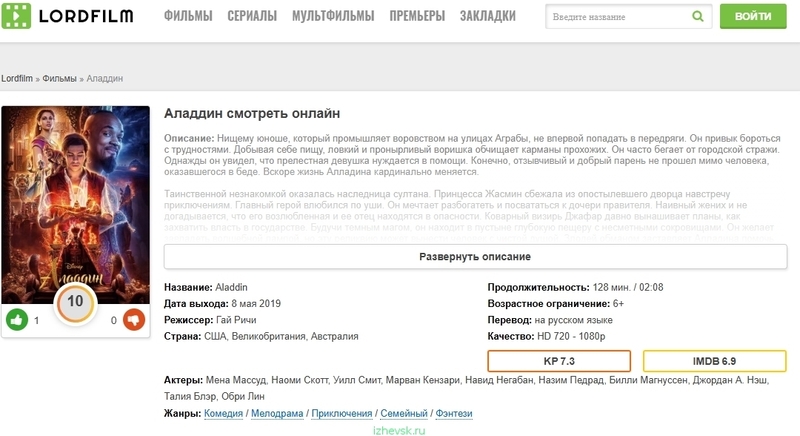
Task: Click the director name 'Гай Ричи'
Action: pos(236,320)
